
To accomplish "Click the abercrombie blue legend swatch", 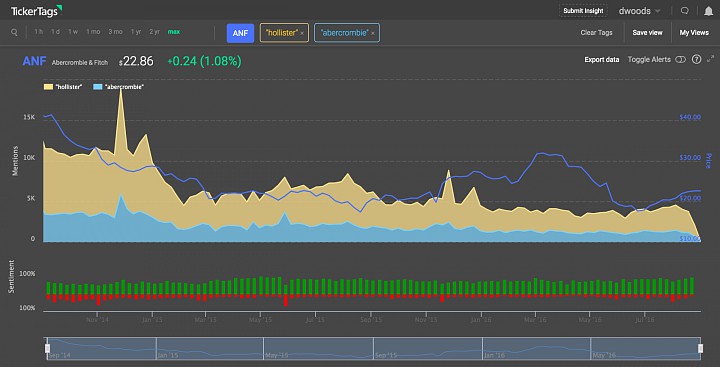I will pyautogui.click(x=97, y=87).
